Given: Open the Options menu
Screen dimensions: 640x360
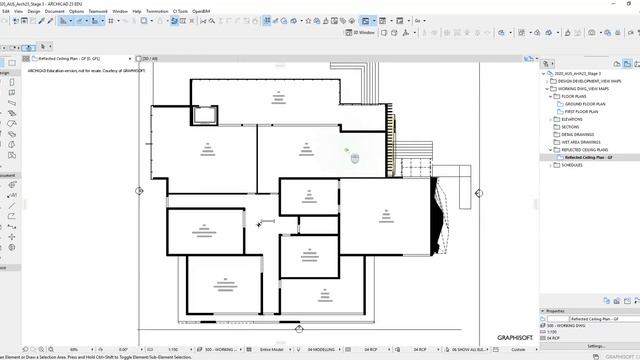Looking at the screenshot, I should tap(76, 11).
